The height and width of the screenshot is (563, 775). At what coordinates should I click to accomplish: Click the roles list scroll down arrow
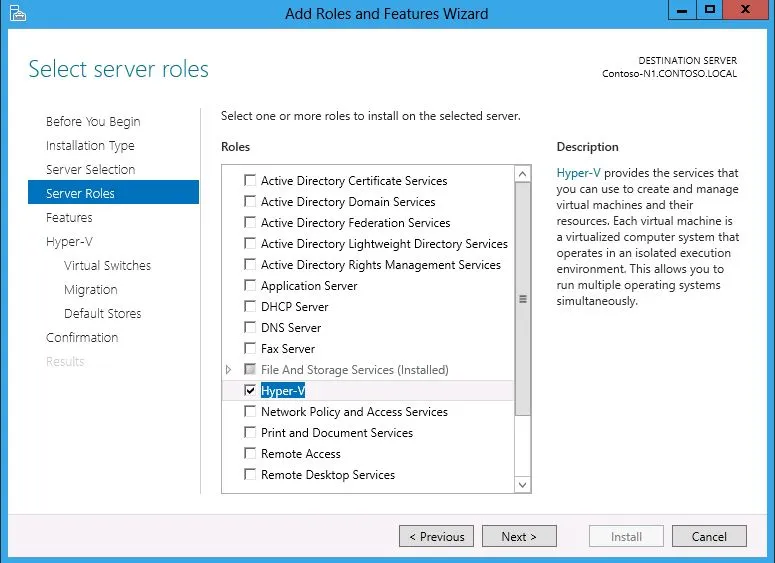click(522, 484)
